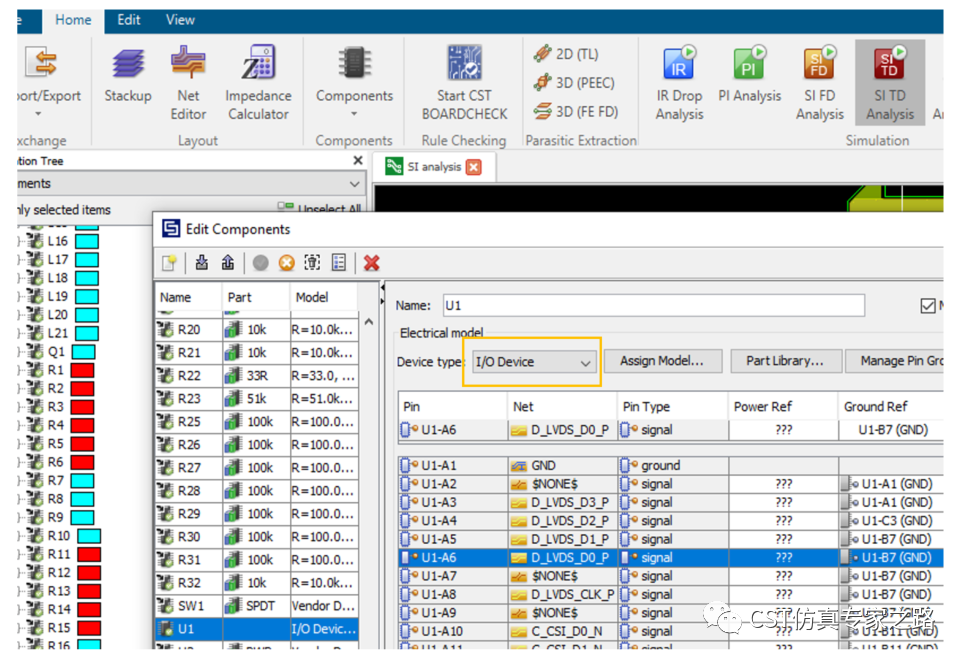This screenshot has width=967, height=662.
Task: Expand the L17 tree node
Action: (20, 260)
